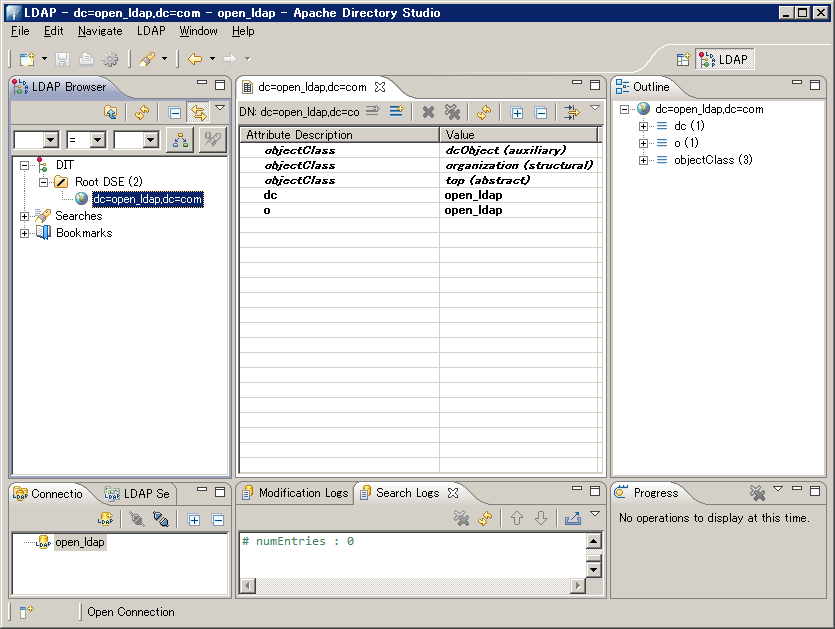This screenshot has height=629, width=835.
Task: Click the Save toolbar icon
Action: click(x=62, y=59)
